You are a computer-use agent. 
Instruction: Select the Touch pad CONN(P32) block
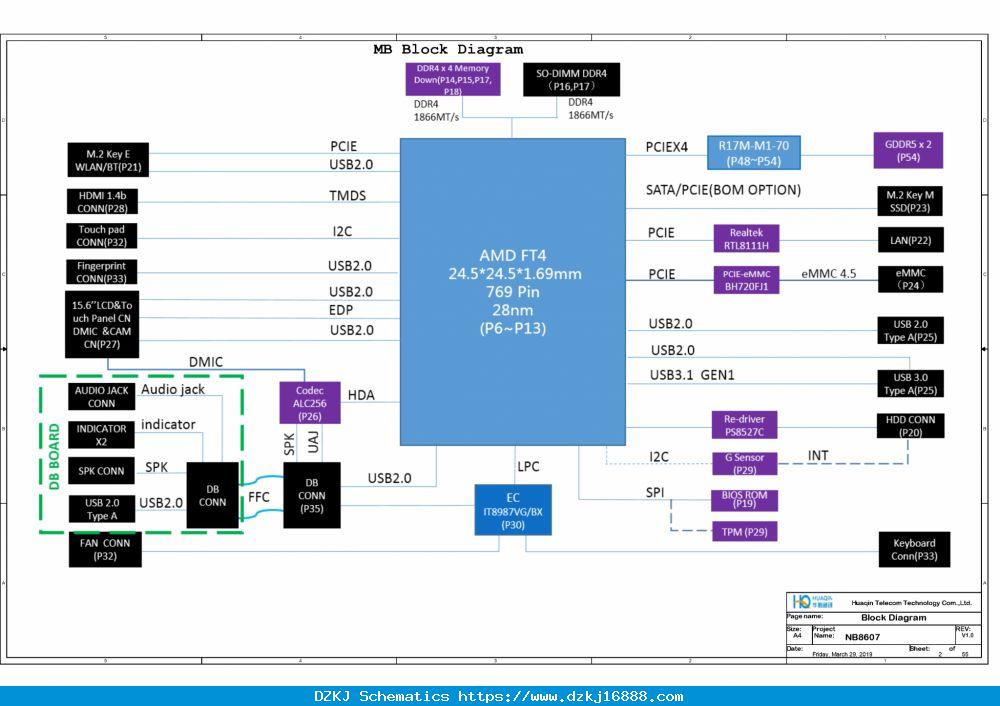click(101, 235)
